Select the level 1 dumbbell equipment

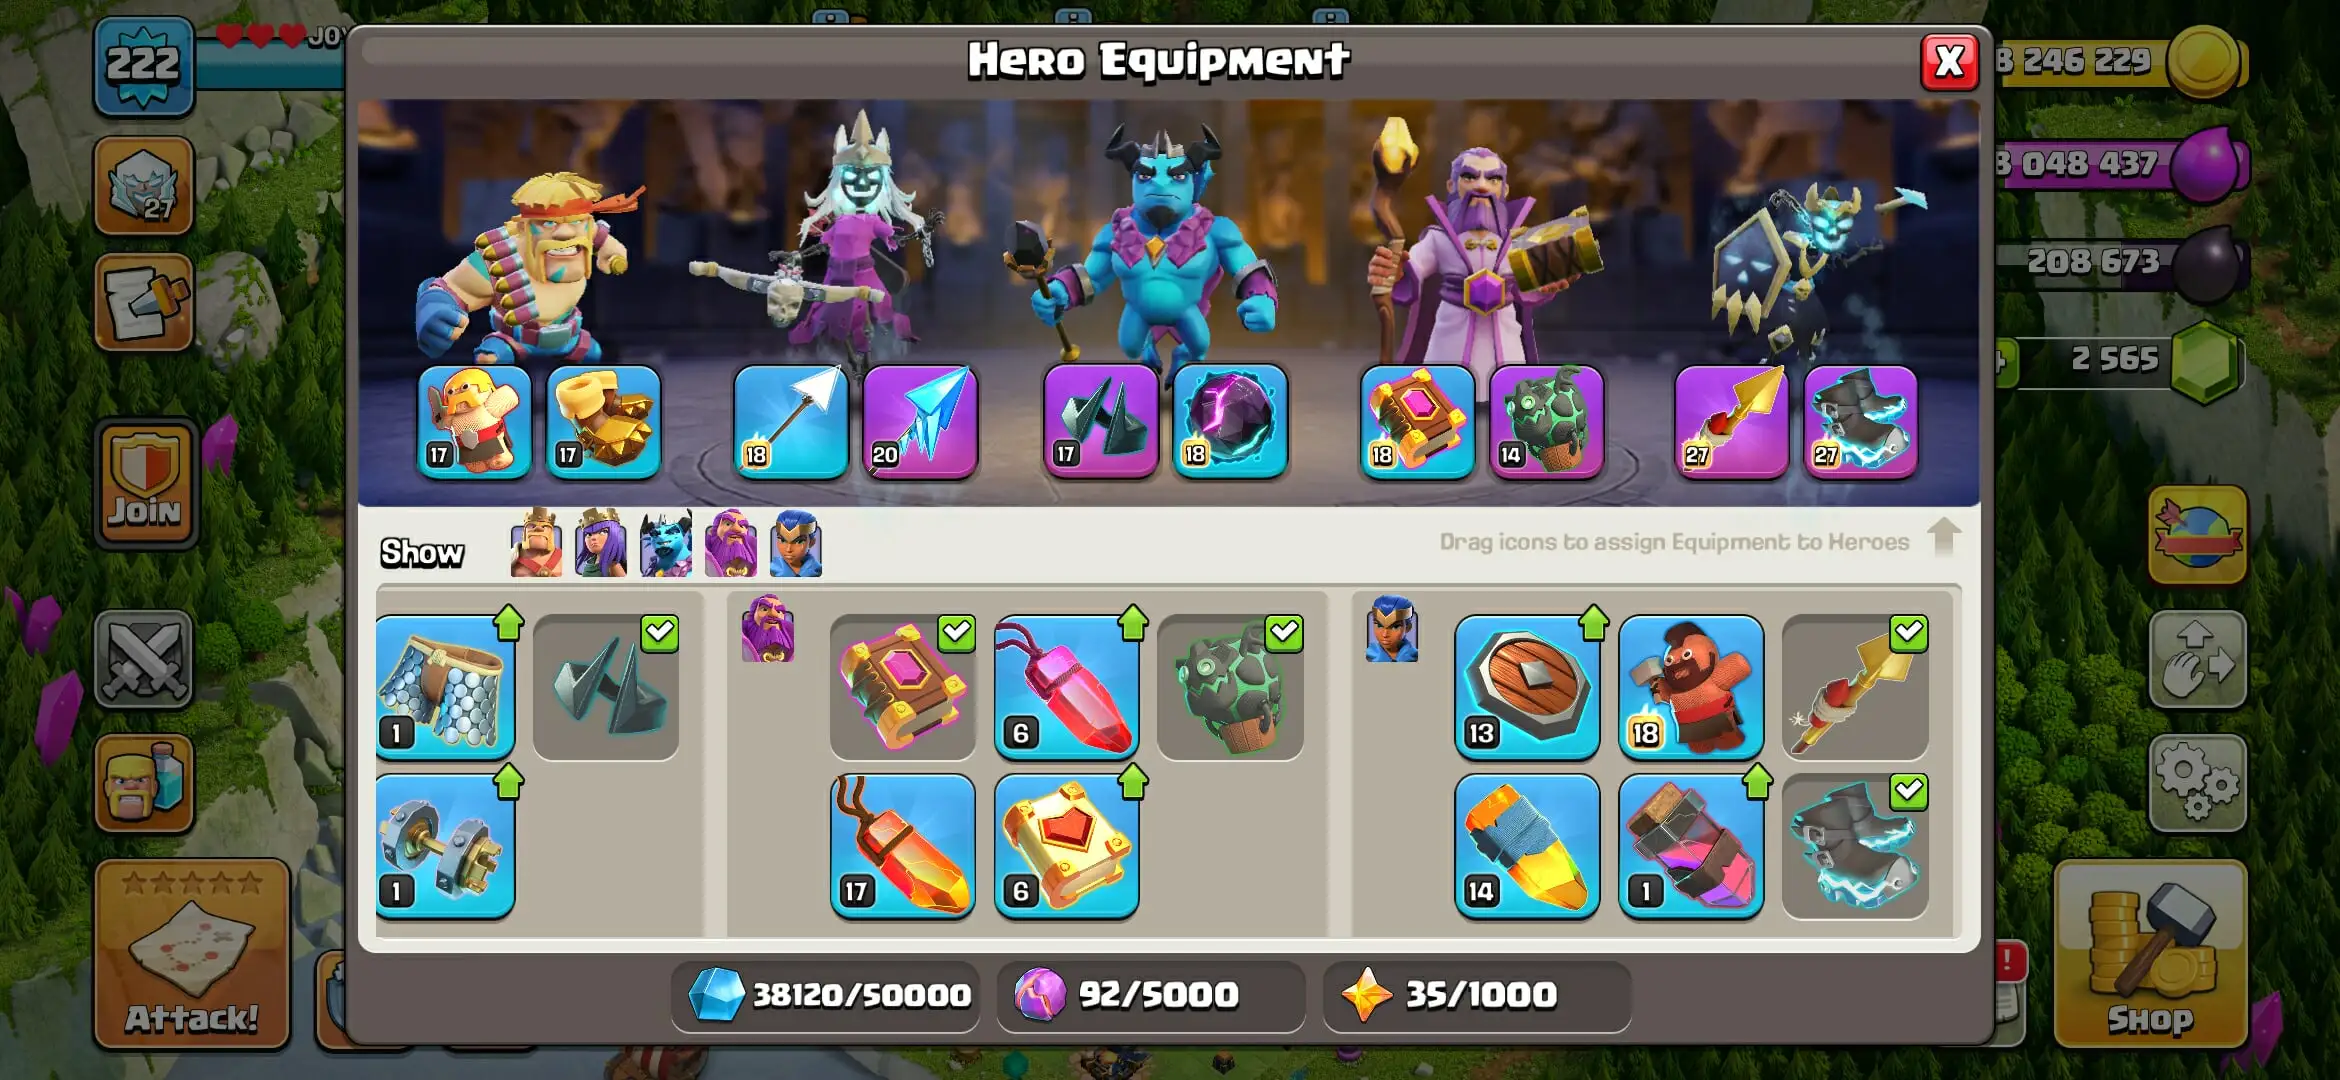point(446,846)
